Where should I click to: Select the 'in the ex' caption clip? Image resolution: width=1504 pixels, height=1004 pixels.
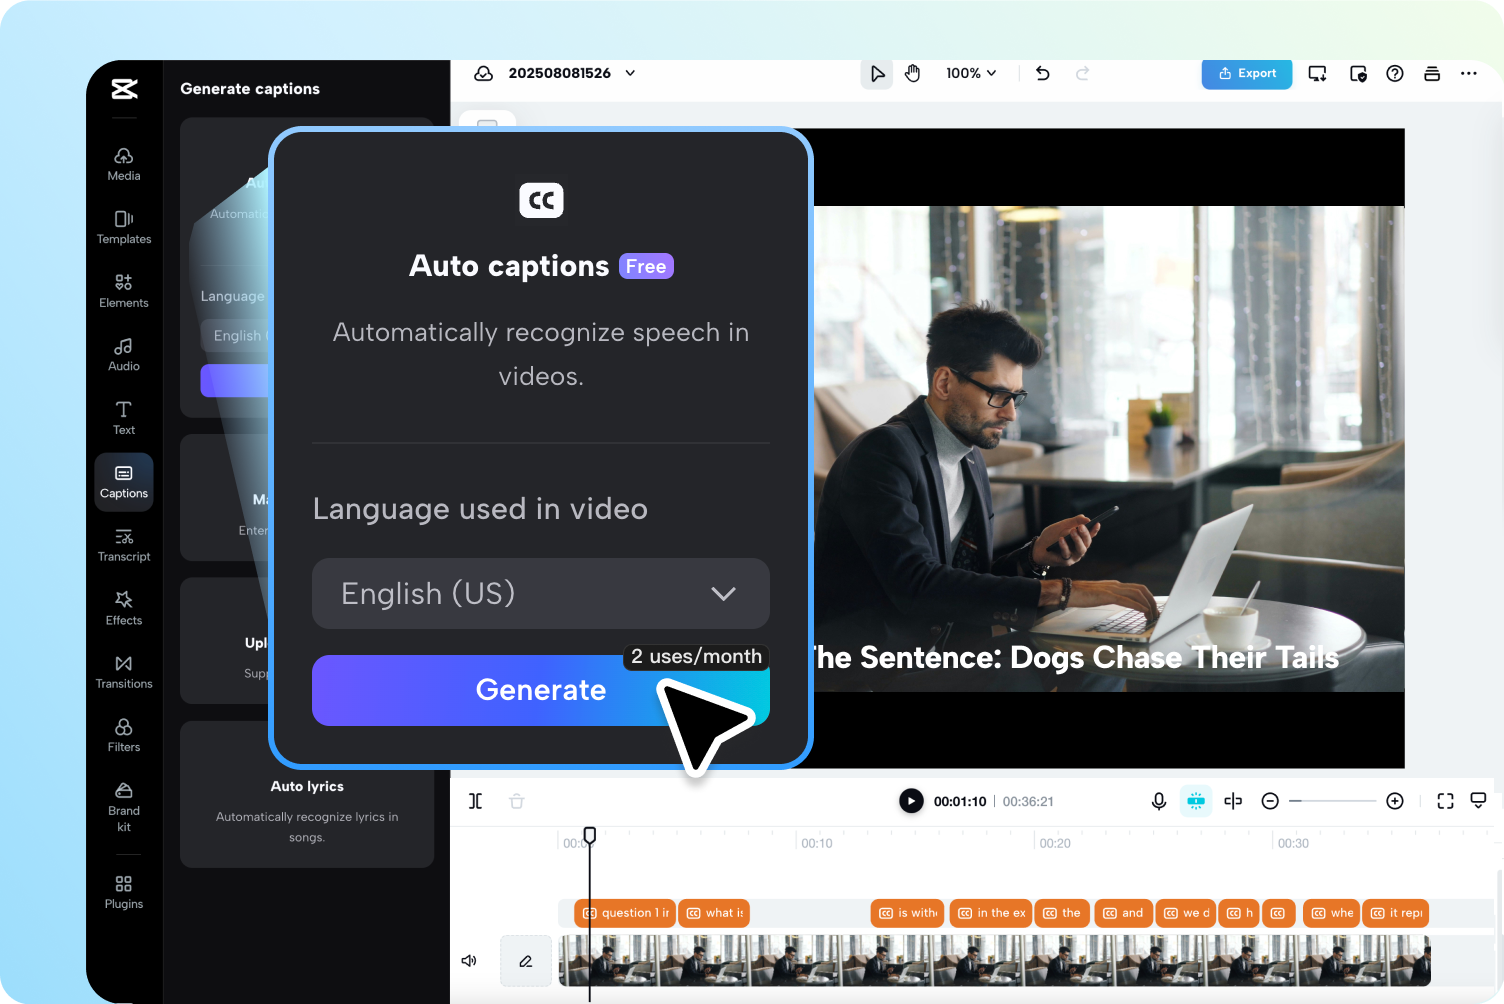click(x=992, y=913)
